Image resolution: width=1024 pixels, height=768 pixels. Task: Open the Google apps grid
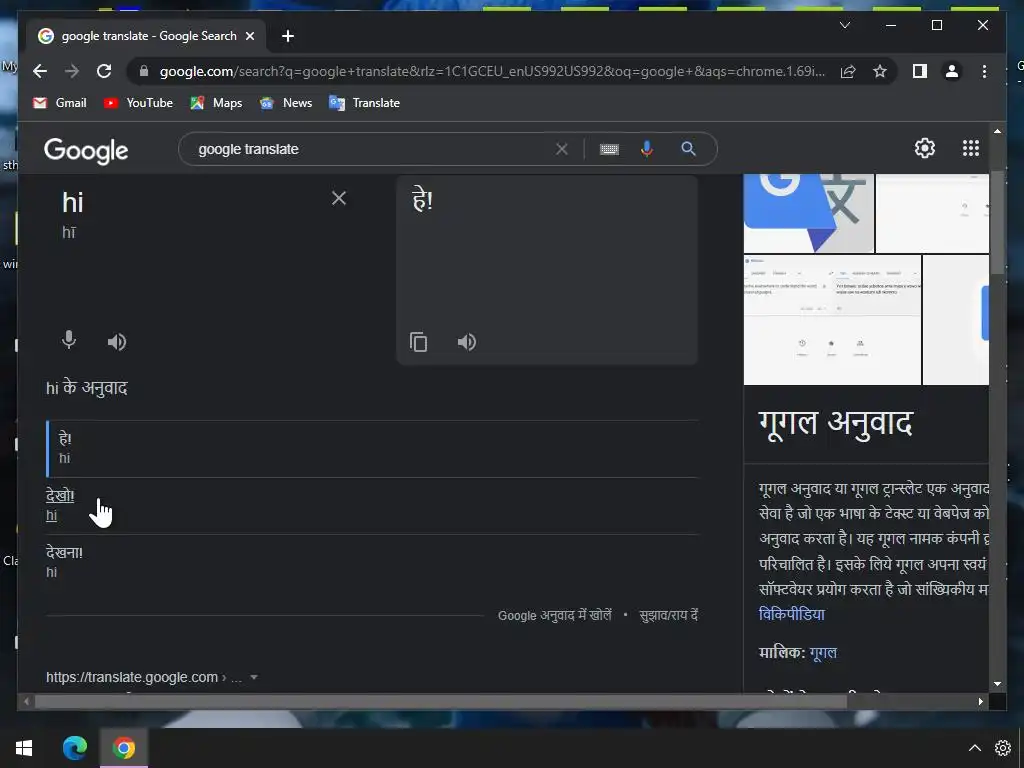(971, 148)
